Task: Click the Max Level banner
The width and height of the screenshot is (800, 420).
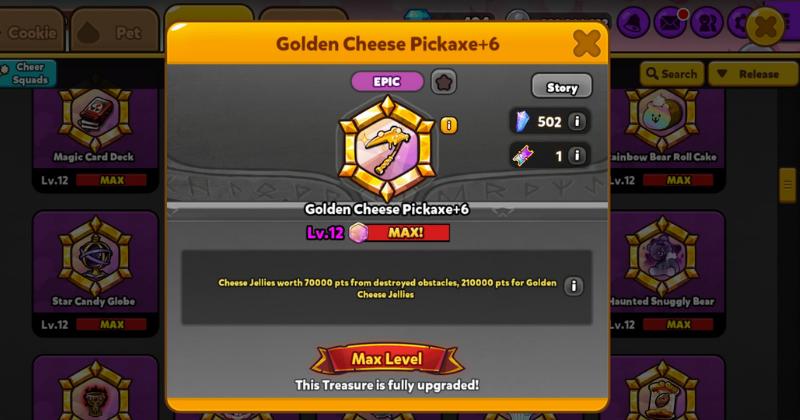Action: (387, 359)
